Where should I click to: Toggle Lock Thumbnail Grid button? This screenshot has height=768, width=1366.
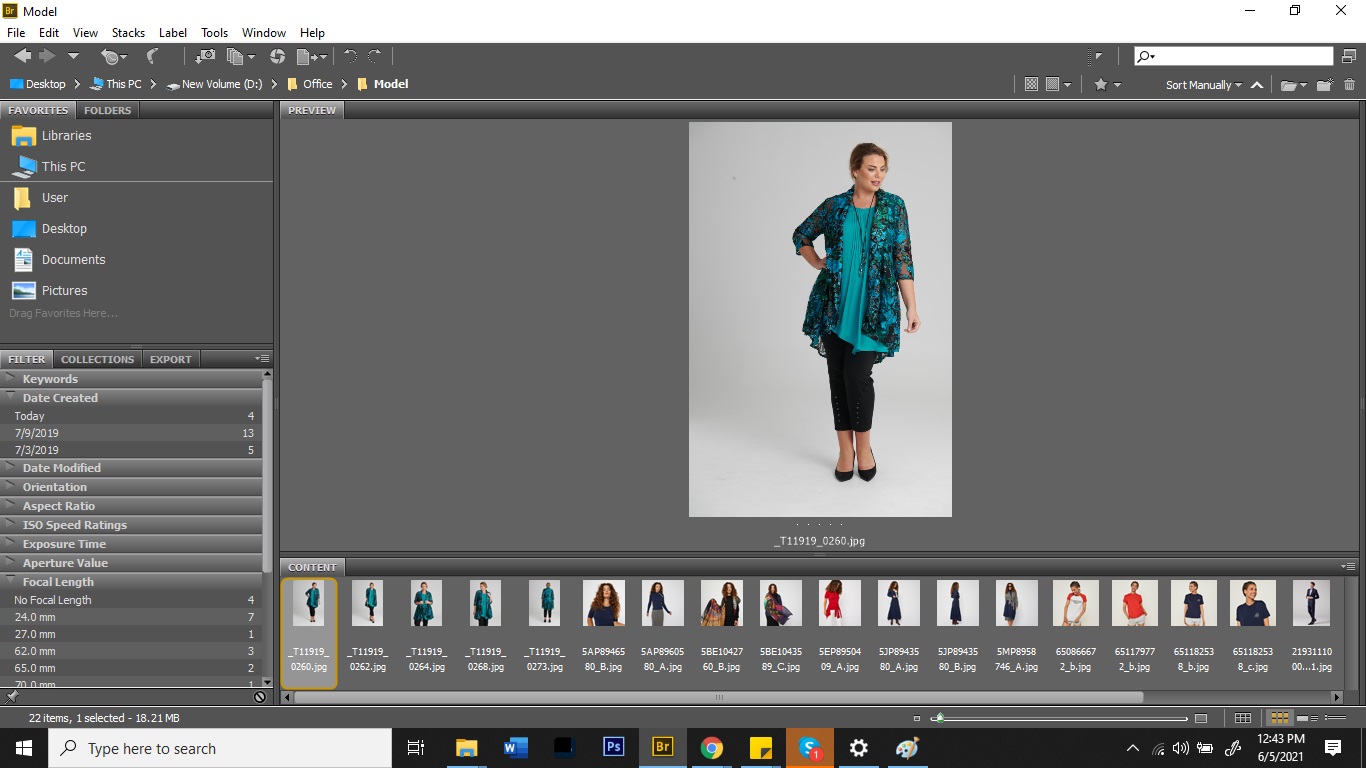tap(1242, 718)
